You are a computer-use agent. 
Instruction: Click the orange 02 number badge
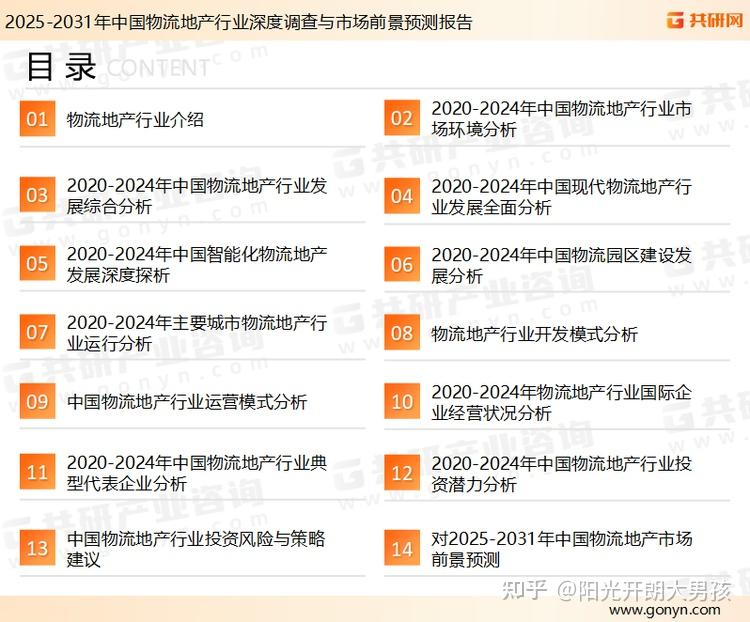tap(402, 118)
